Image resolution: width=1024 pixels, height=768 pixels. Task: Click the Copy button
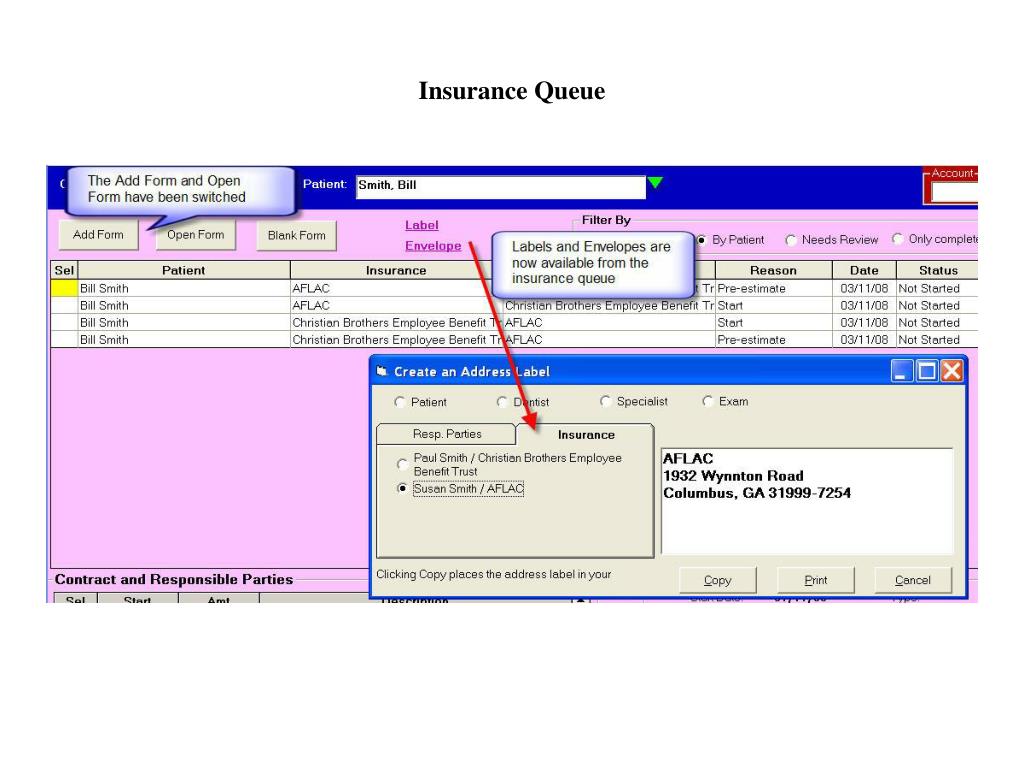718,580
